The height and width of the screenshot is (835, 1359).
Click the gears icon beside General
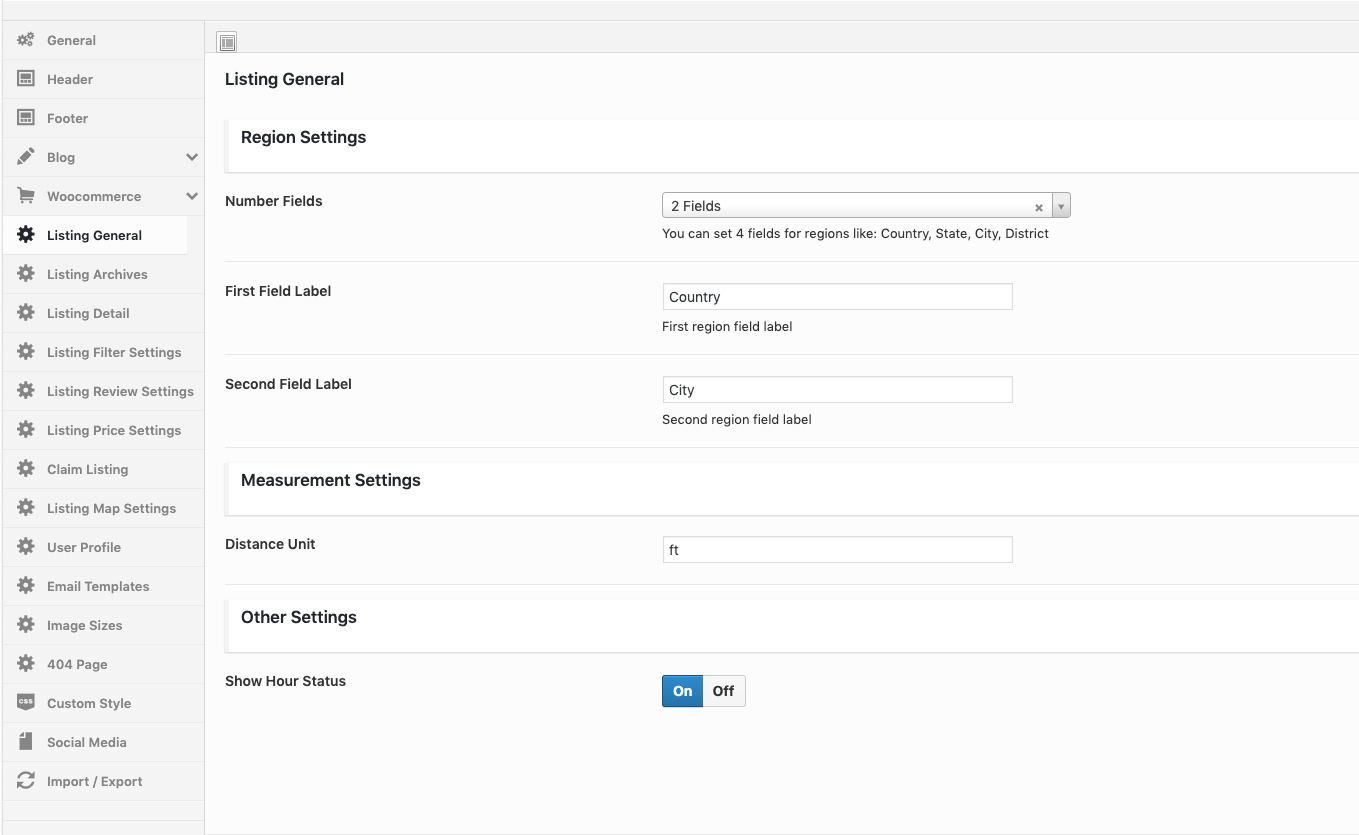click(x=26, y=40)
